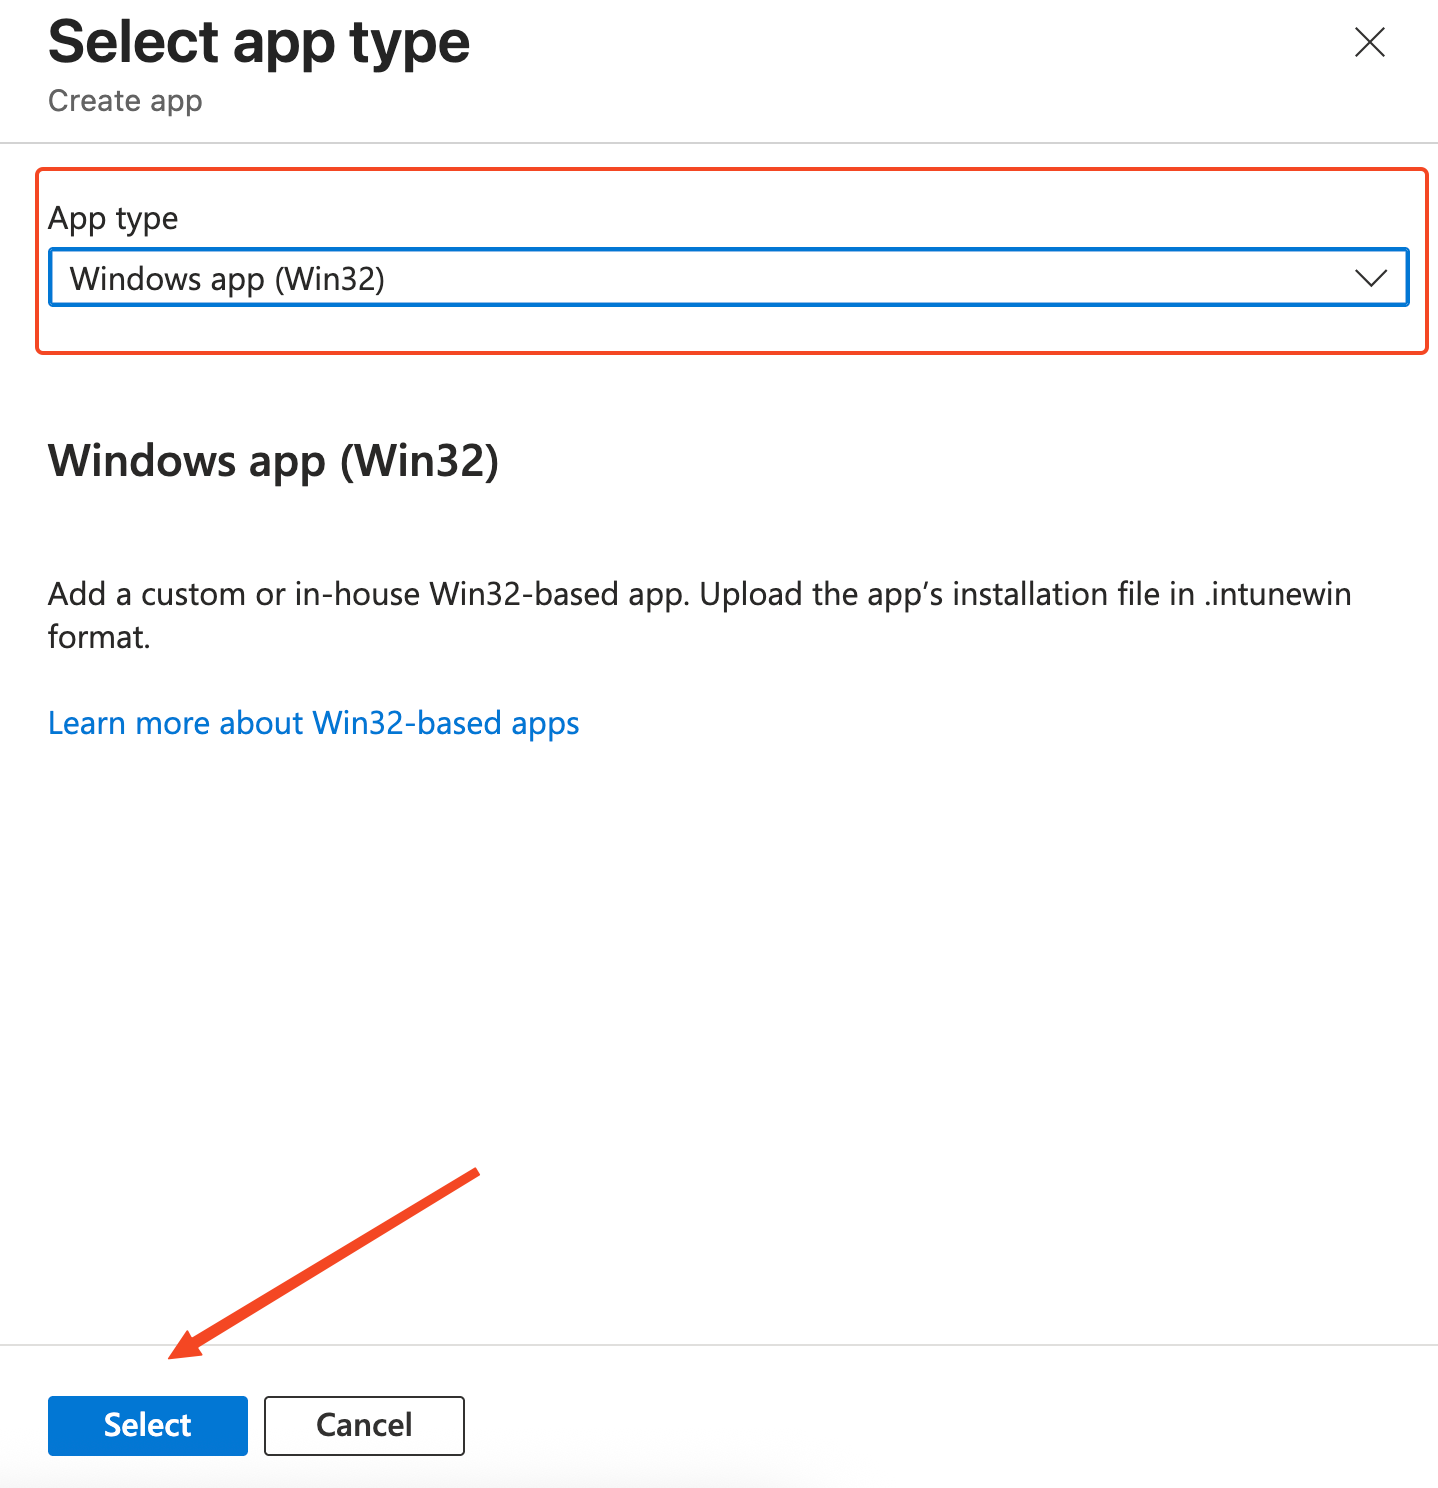Viewport: 1438px width, 1488px height.
Task: Open Learn more about Win32-based apps link
Action: [313, 723]
